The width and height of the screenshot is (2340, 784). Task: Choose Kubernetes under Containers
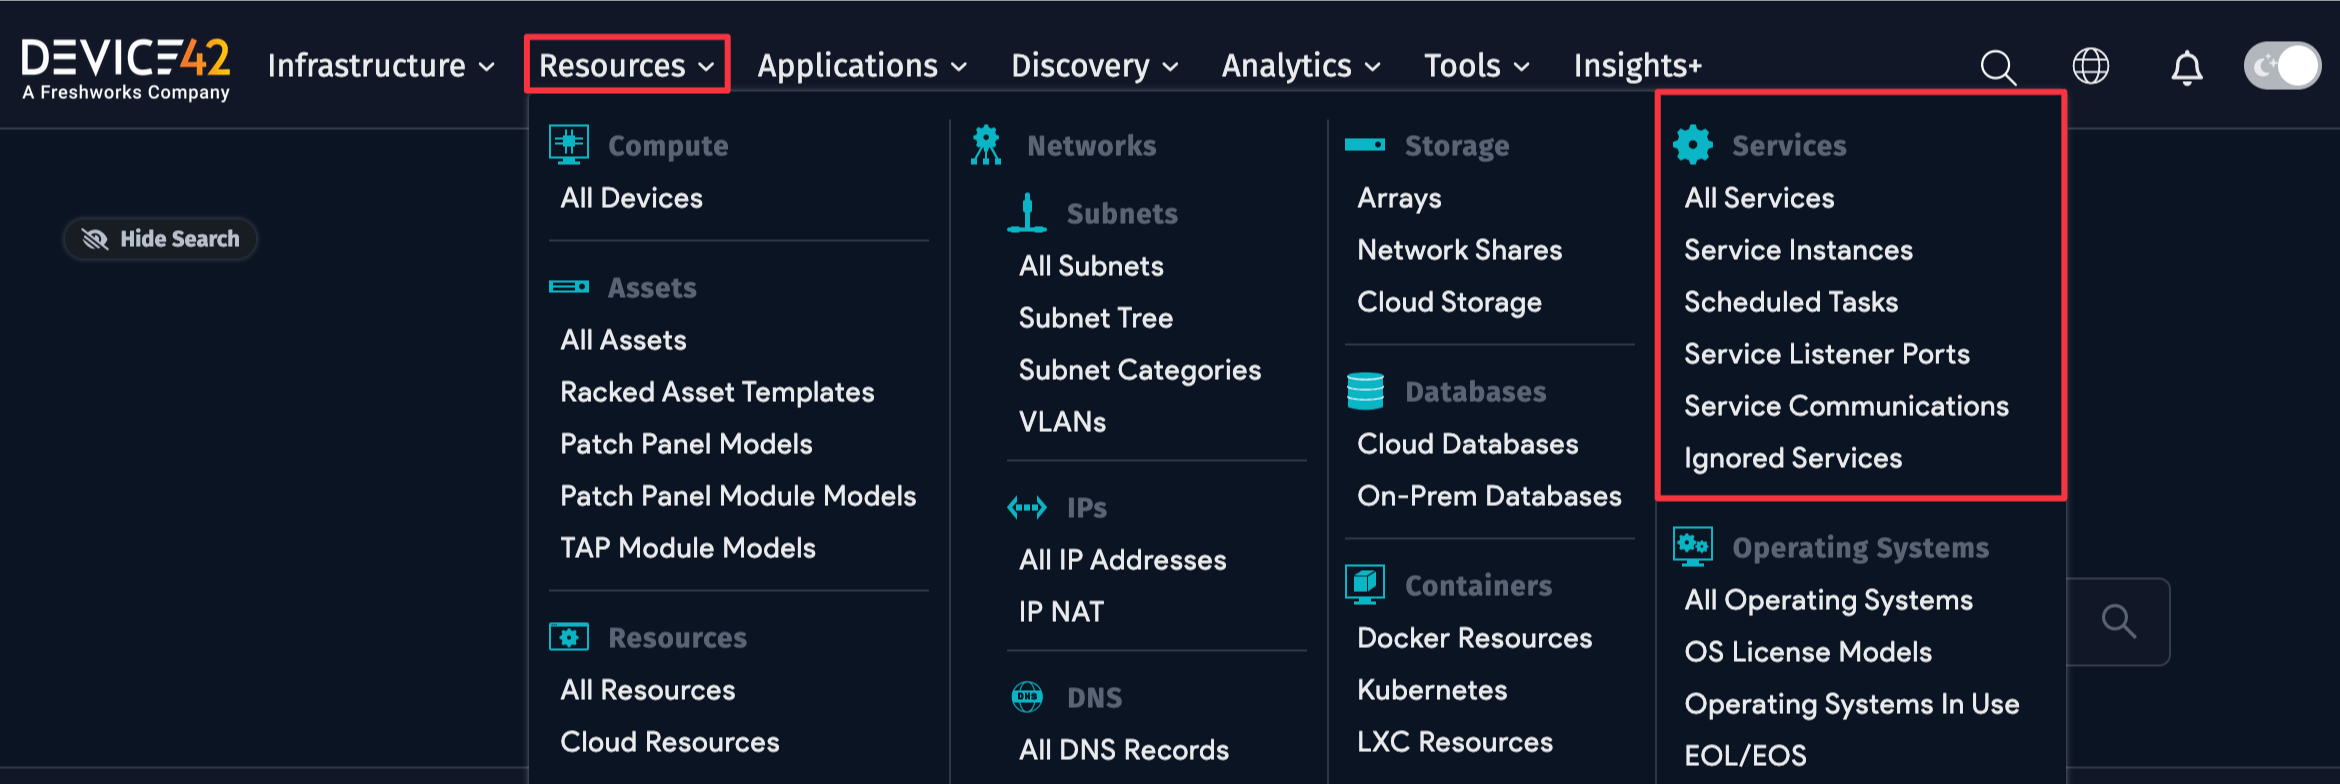[1431, 690]
